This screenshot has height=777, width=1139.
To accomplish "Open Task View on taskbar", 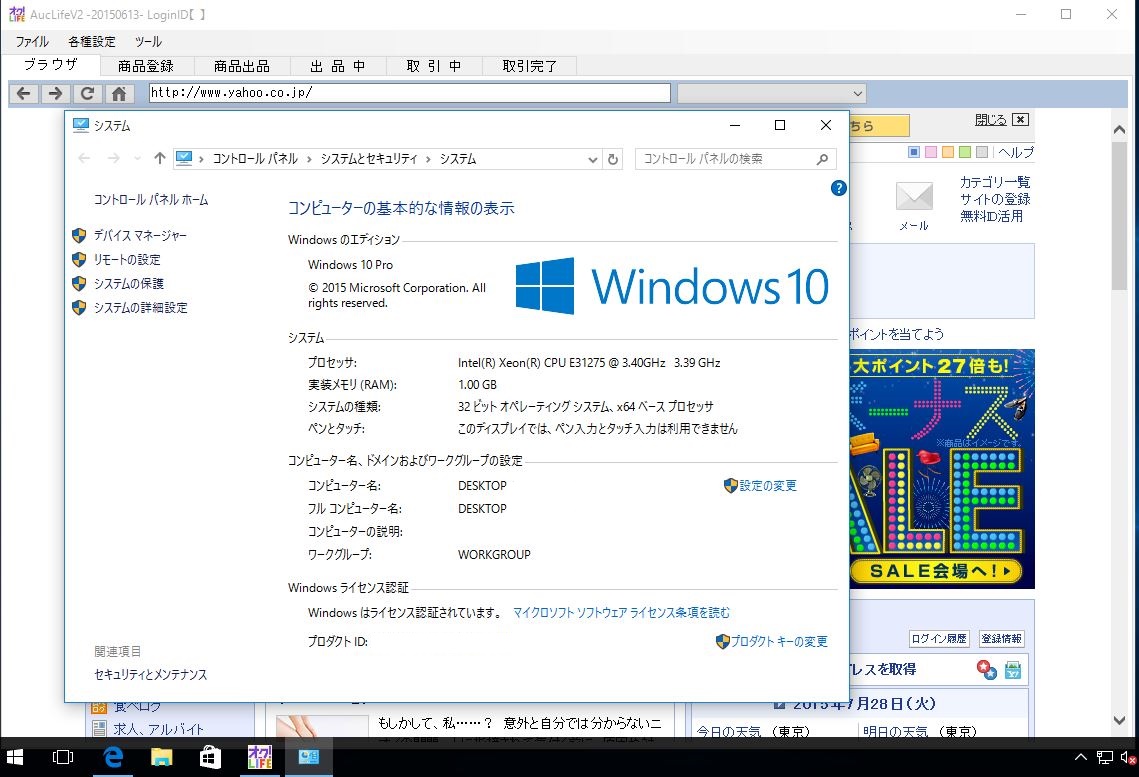I will 63,757.
